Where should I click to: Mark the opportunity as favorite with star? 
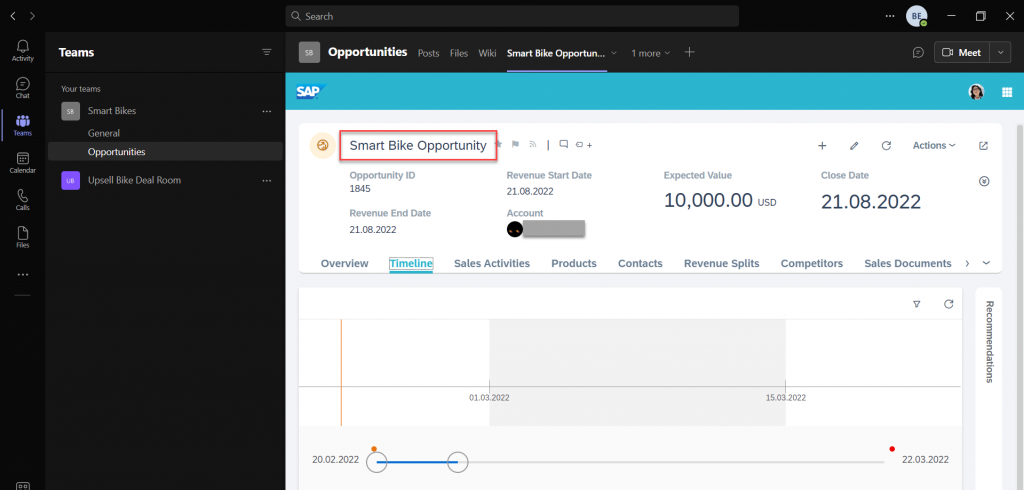coord(498,144)
